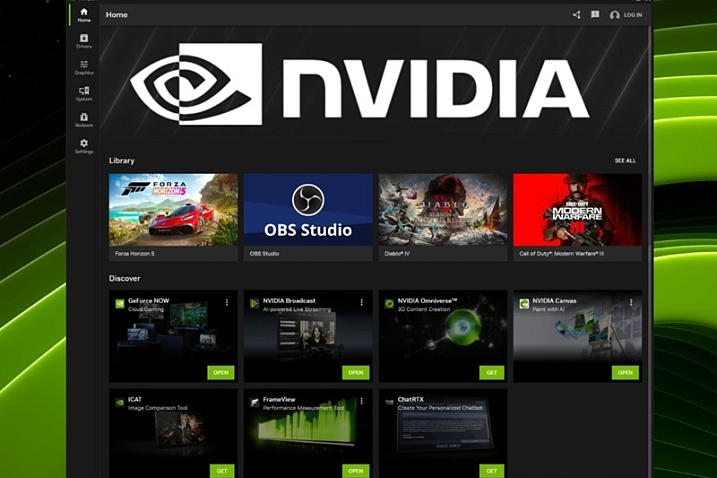This screenshot has height=478, width=717.
Task: Open the Forza Horizon 5 thumbnail
Action: pyautogui.click(x=173, y=209)
